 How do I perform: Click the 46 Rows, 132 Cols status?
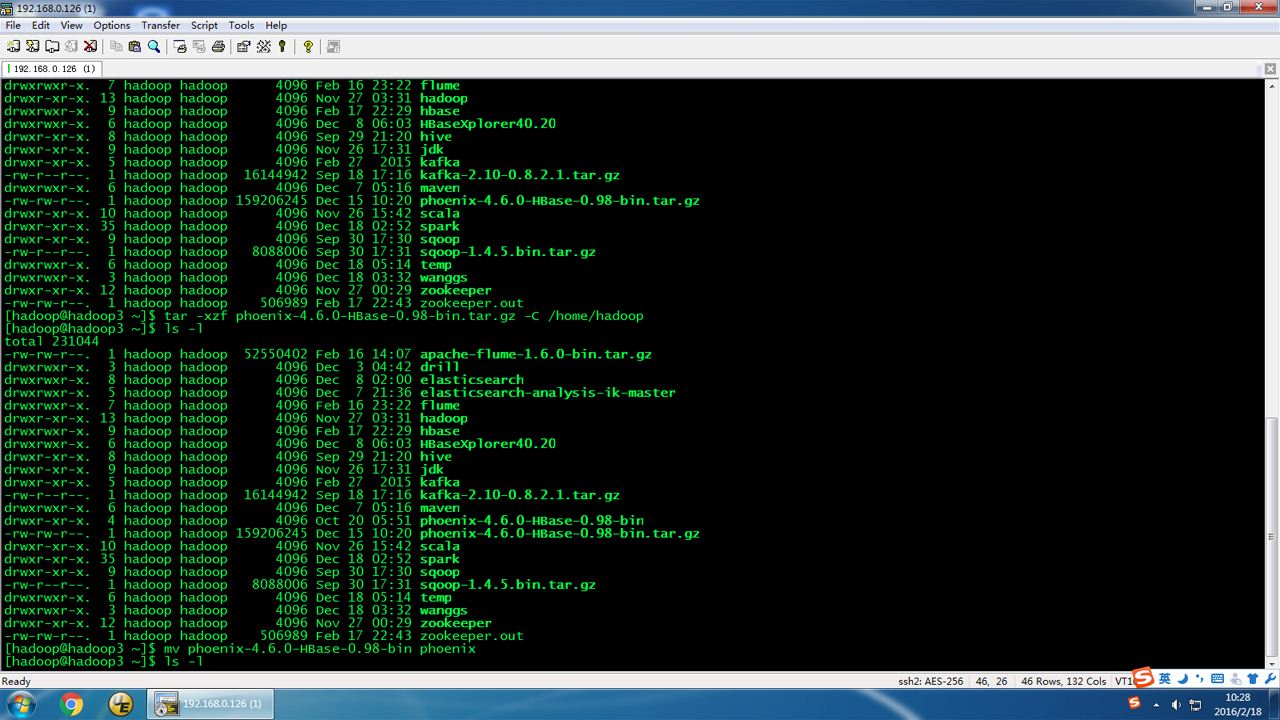[x=1063, y=681]
